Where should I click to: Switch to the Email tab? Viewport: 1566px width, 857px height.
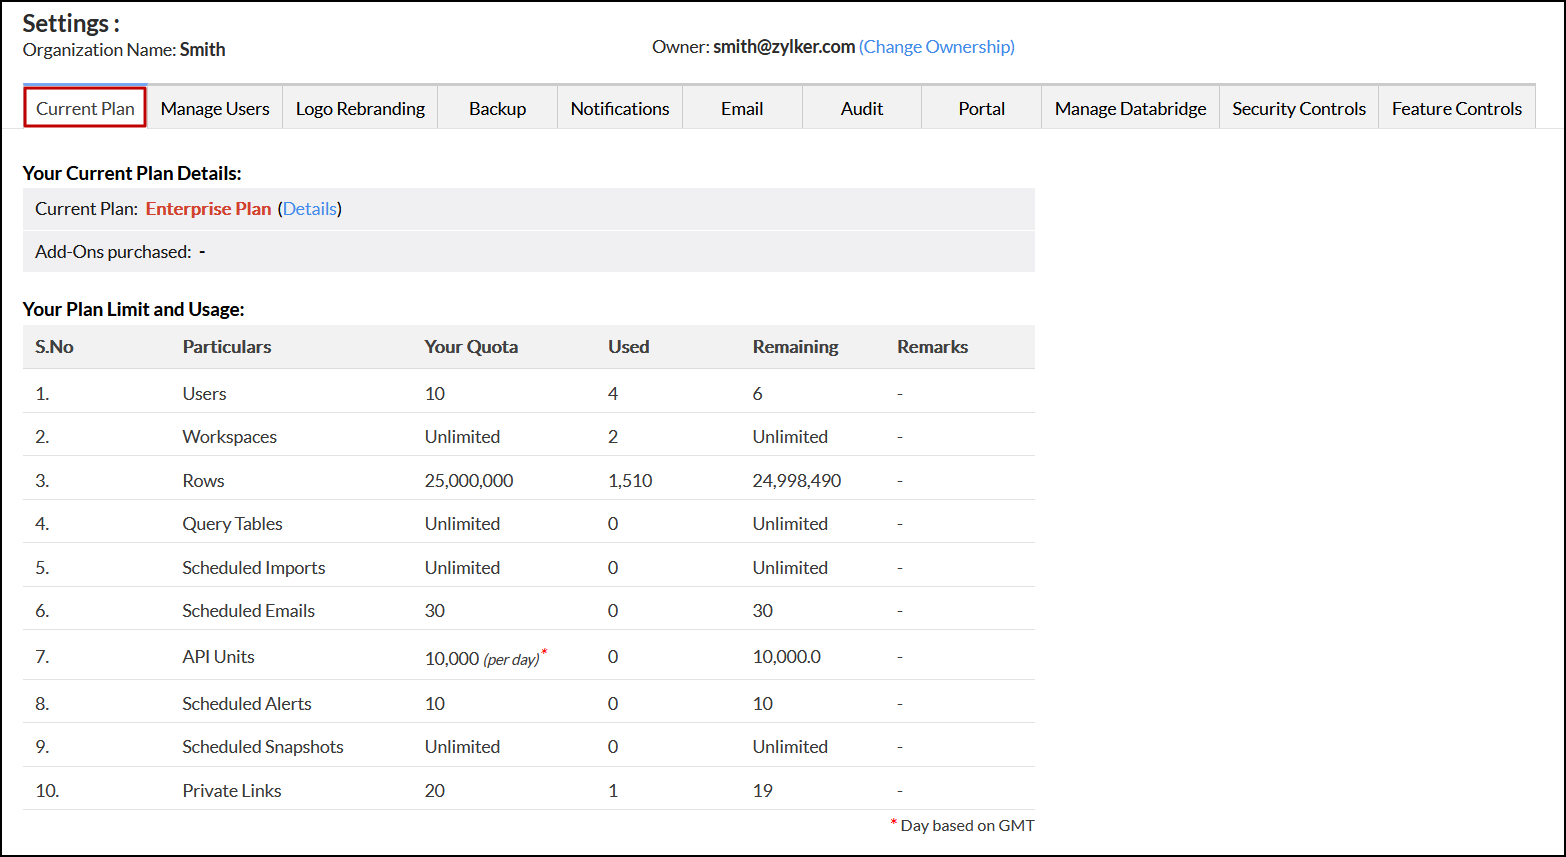pos(742,108)
